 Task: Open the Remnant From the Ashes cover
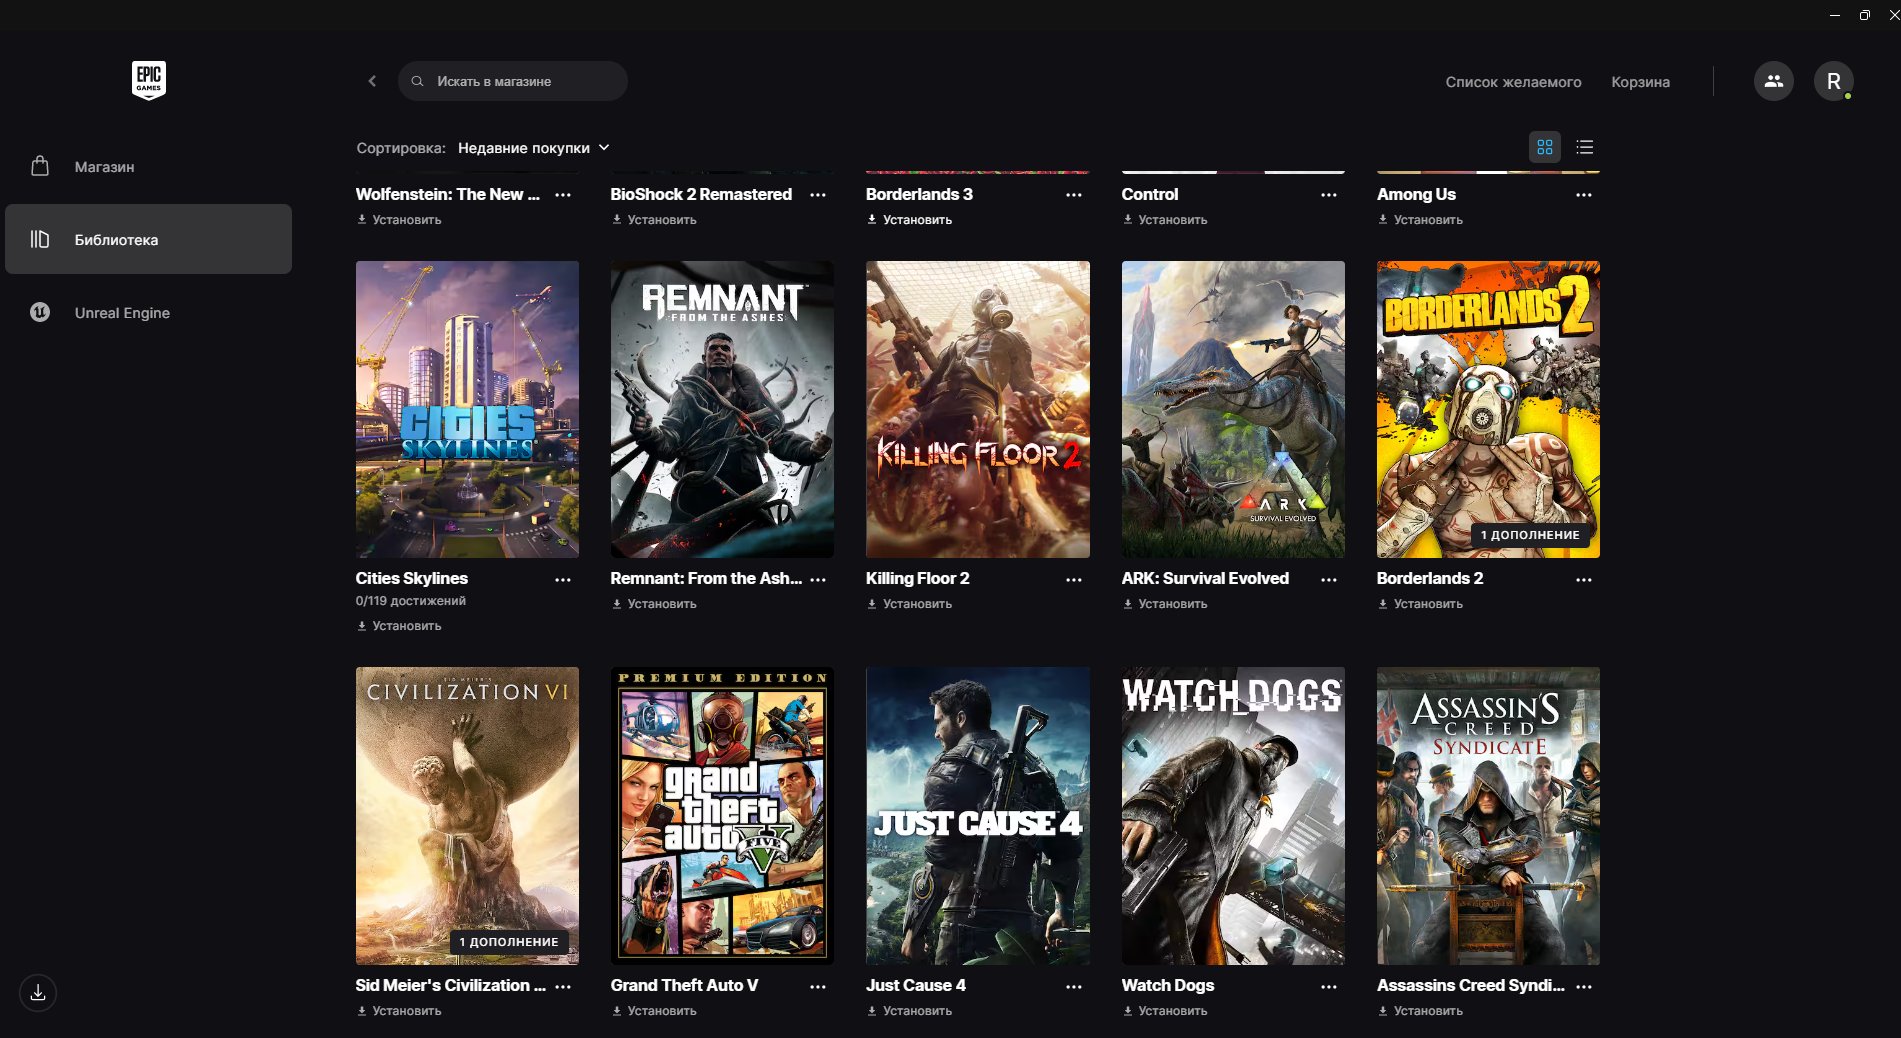[722, 409]
